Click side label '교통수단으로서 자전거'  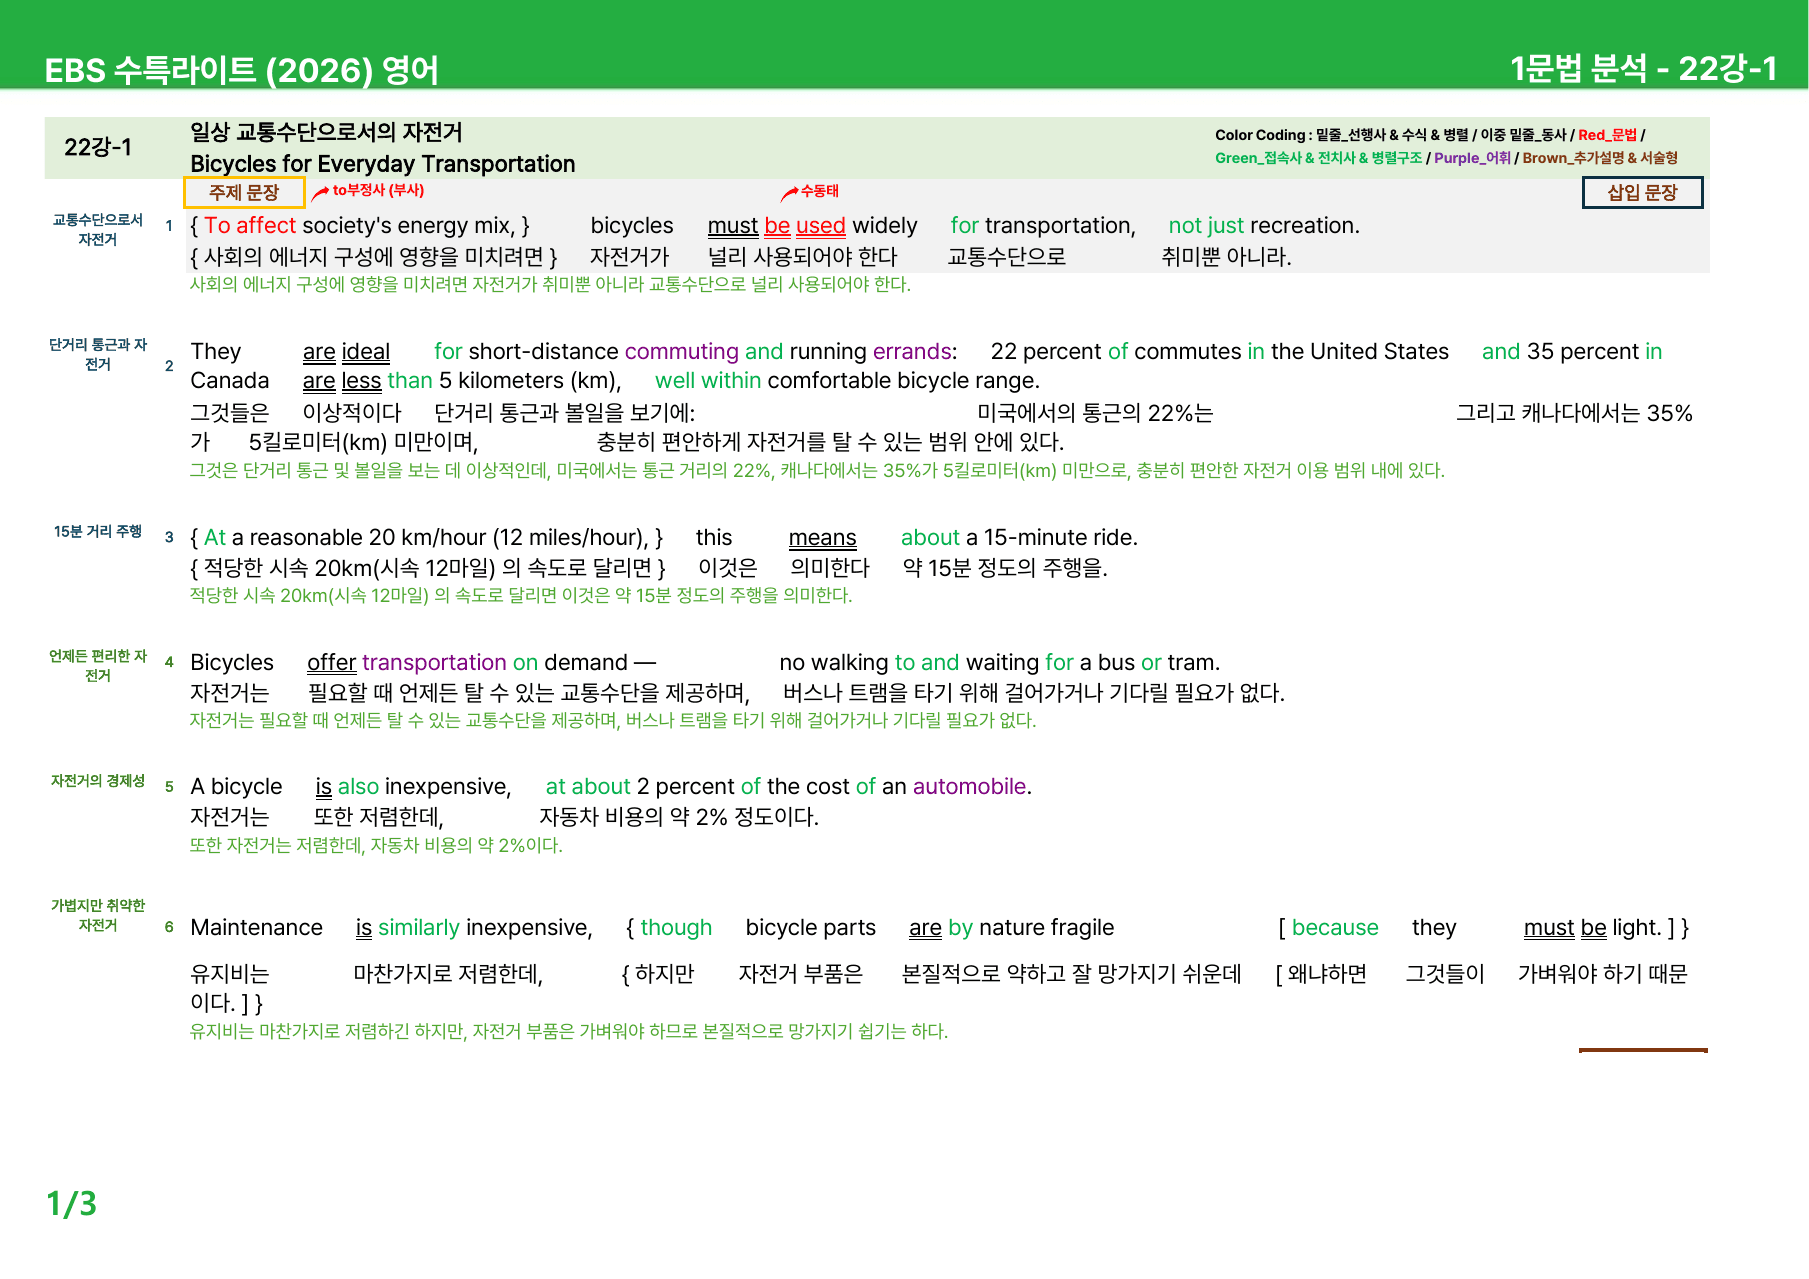click(x=98, y=230)
